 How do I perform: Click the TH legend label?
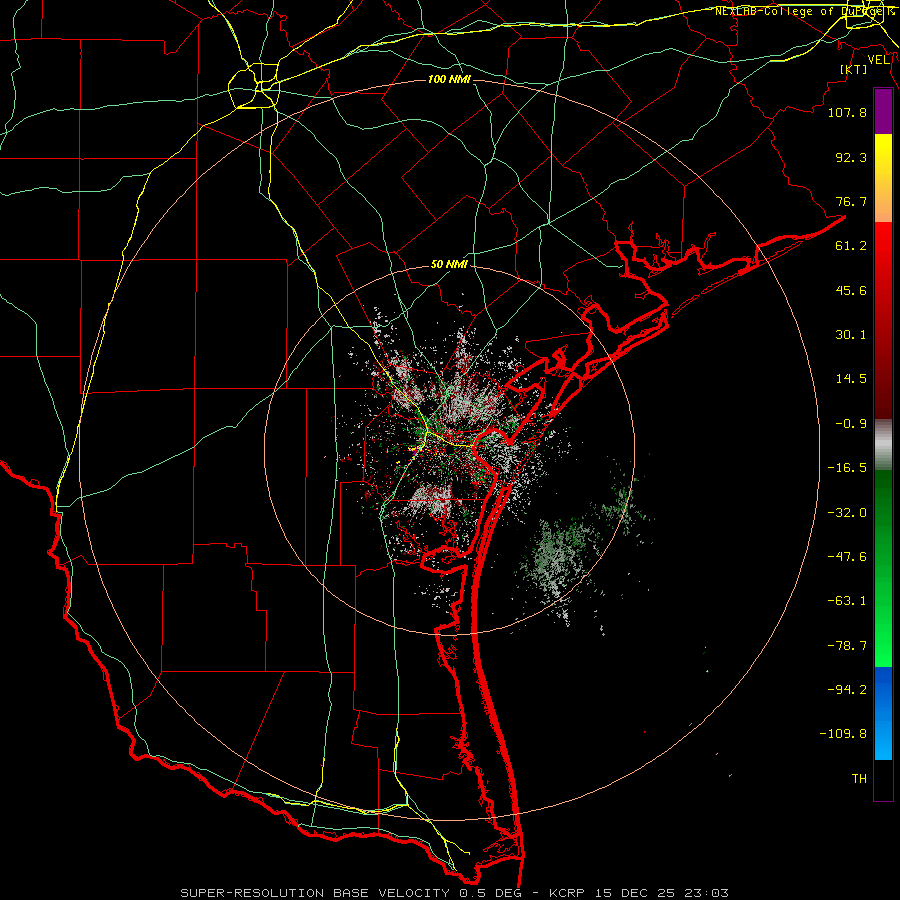[859, 779]
